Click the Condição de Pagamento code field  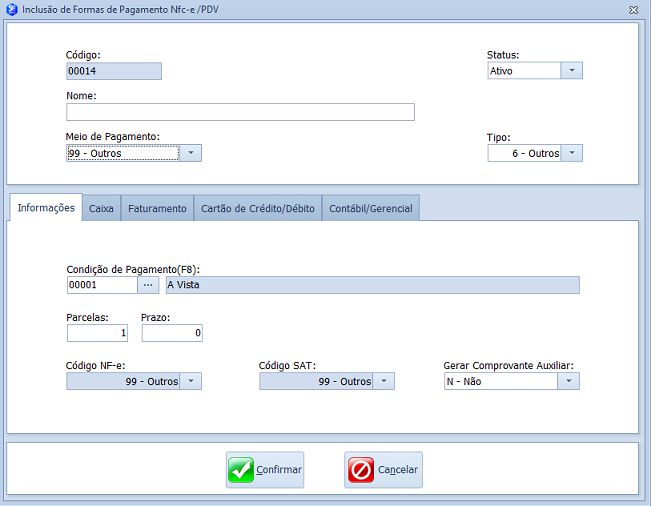pyautogui.click(x=101, y=285)
